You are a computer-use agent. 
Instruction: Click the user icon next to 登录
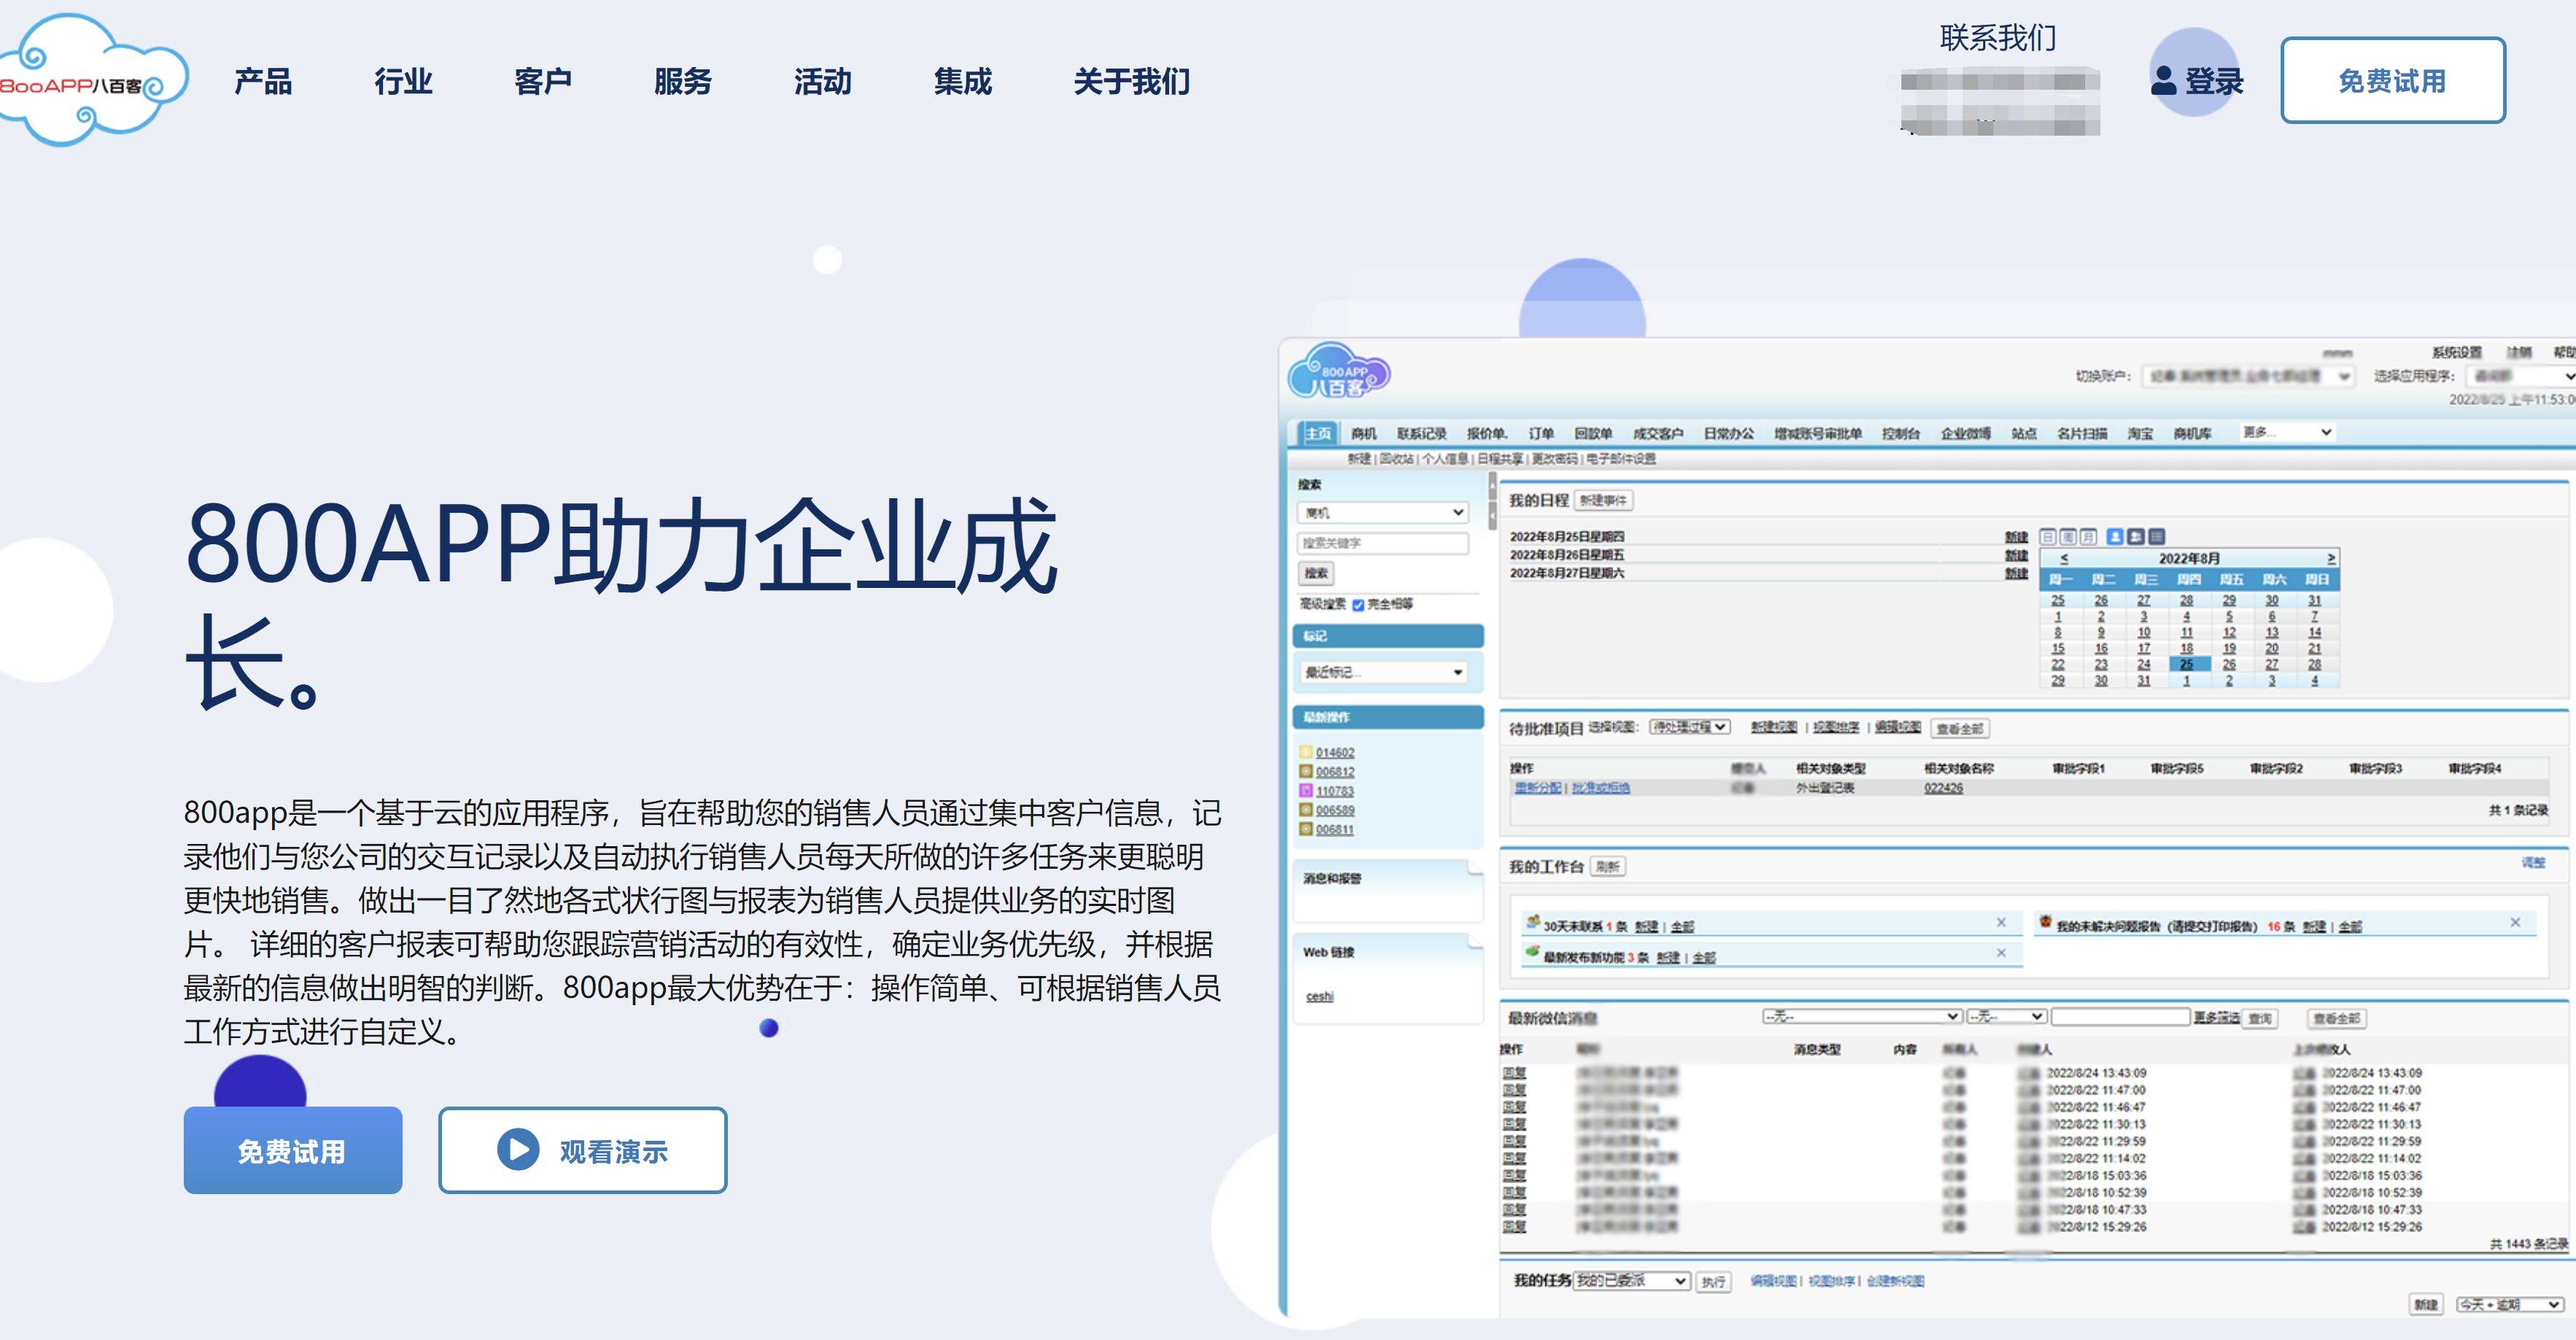tap(2164, 81)
